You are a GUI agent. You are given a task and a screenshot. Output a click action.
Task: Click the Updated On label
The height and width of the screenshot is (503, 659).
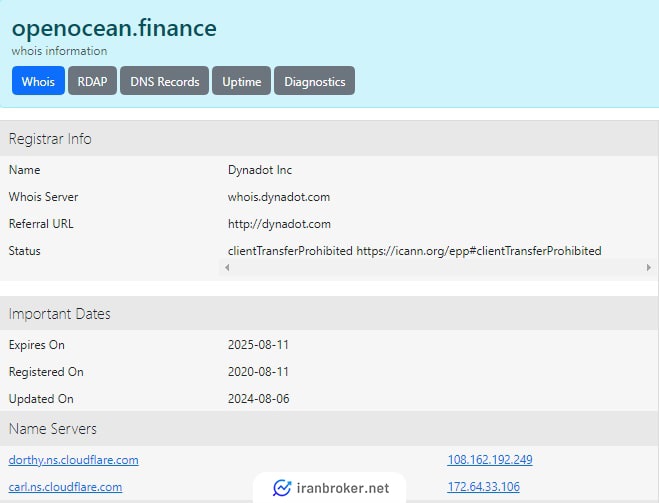[x=41, y=399]
